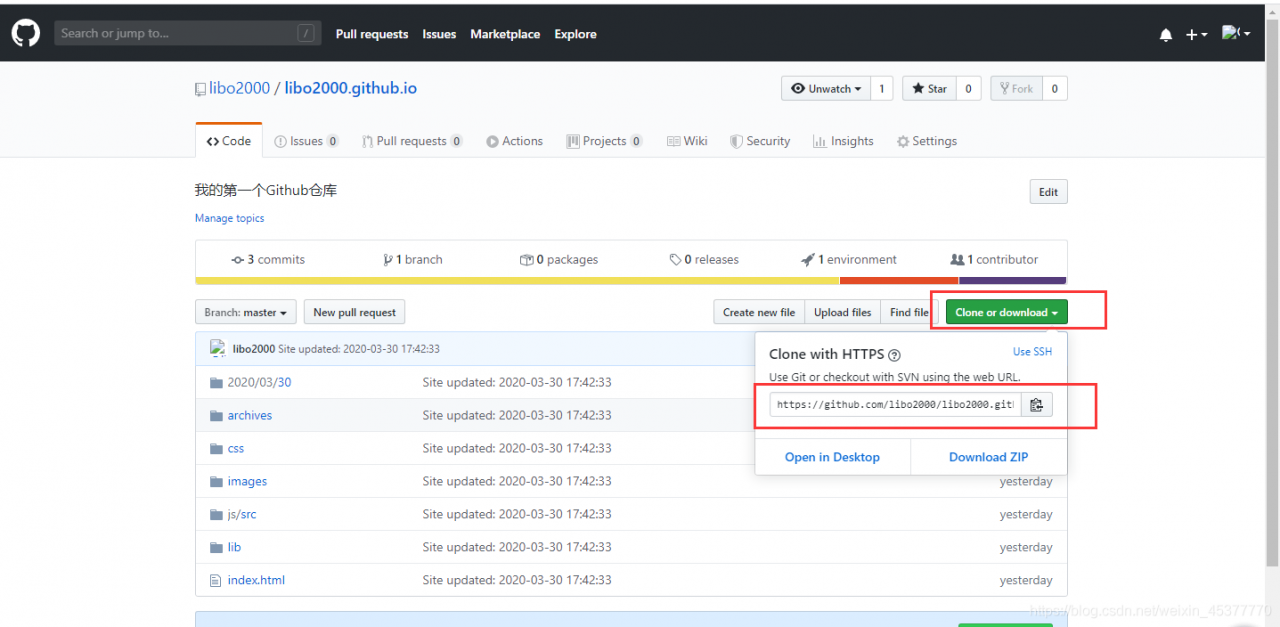Click the help icon beside Clone with HTTPS
This screenshot has height=627, width=1280.
coord(895,354)
